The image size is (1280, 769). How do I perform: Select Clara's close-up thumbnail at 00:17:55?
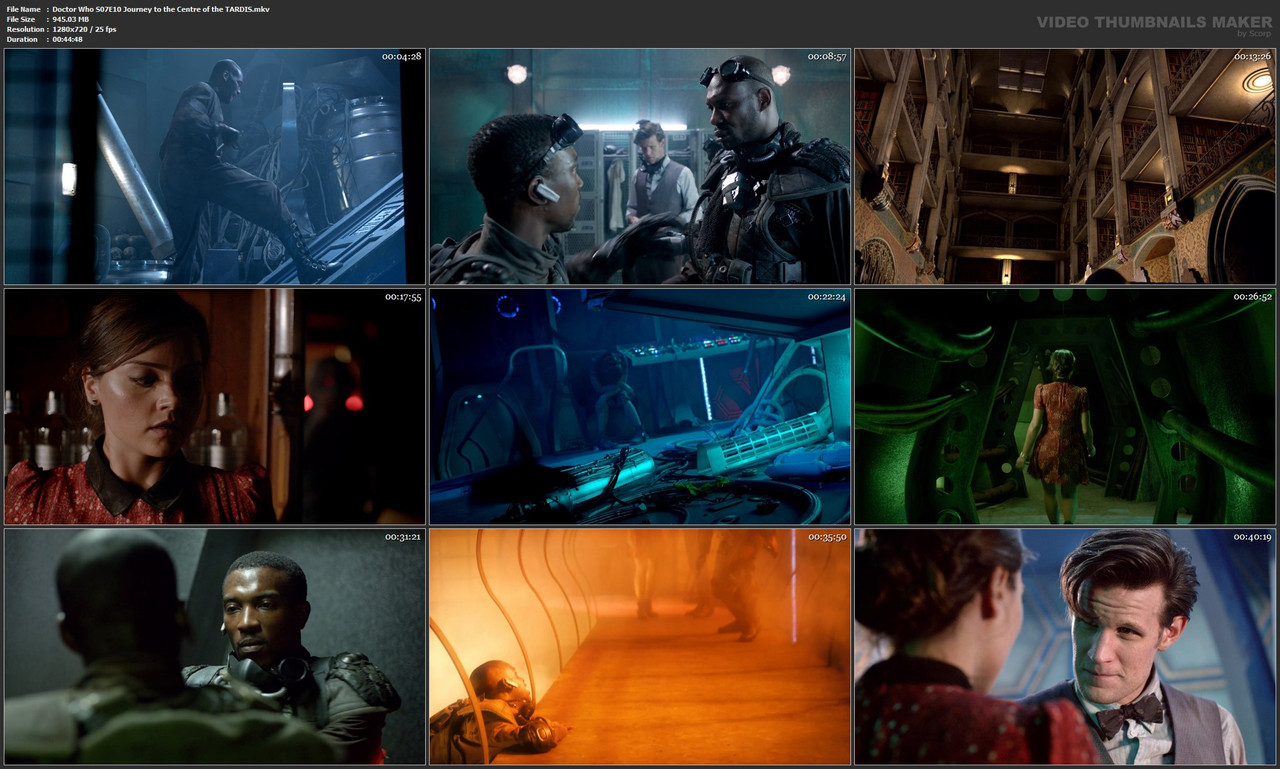pyautogui.click(x=215, y=405)
